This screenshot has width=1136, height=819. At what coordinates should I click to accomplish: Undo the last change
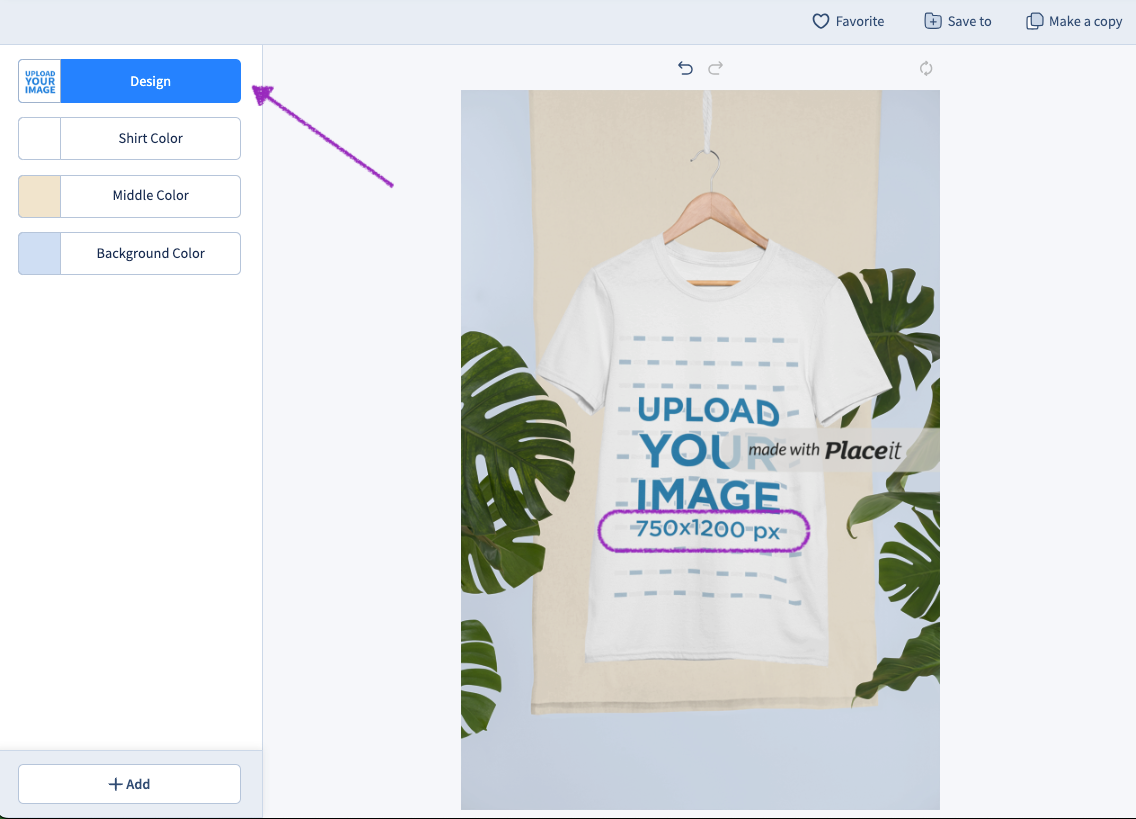pos(685,68)
